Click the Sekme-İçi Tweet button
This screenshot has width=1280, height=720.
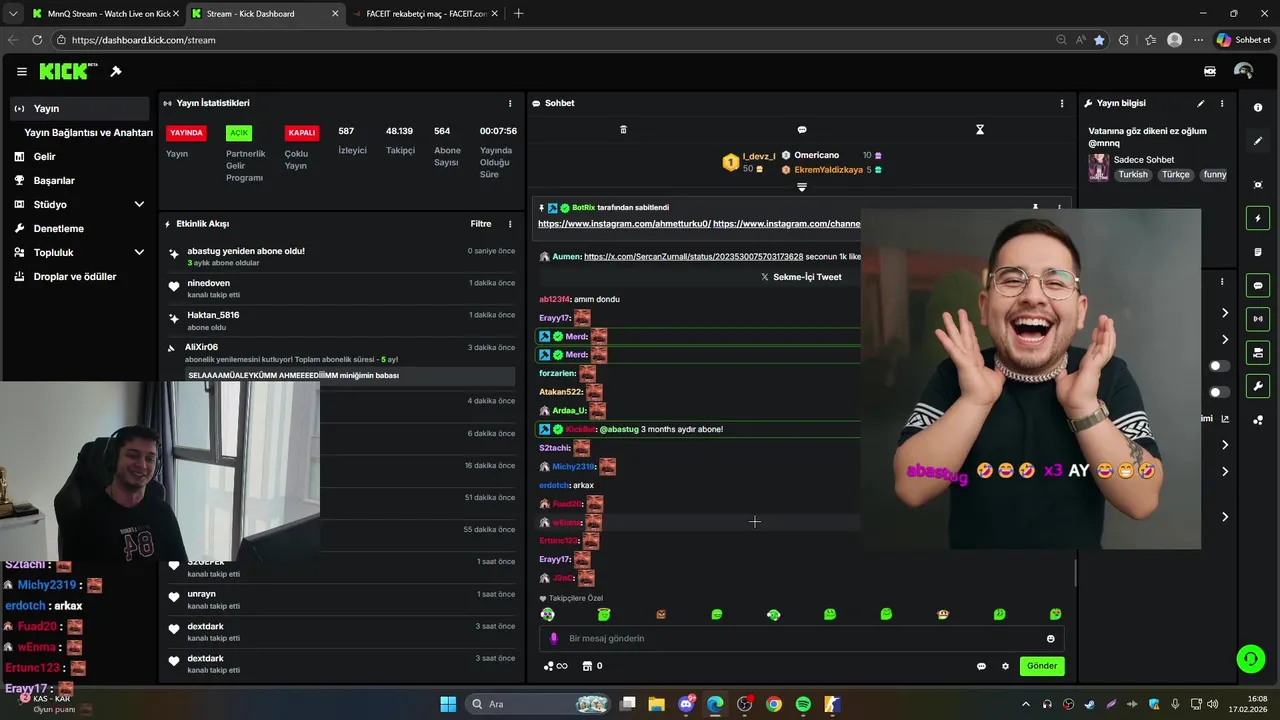pos(801,277)
